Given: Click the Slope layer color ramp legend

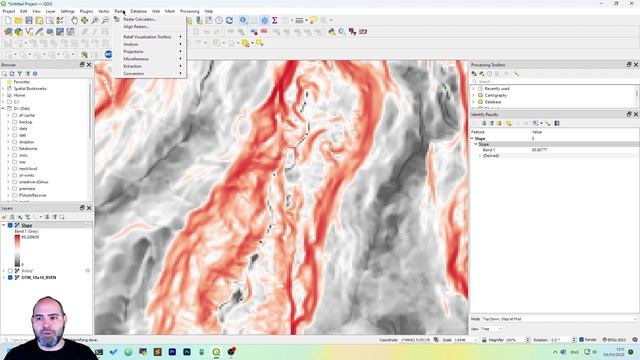Looking at the screenshot, I should pyautogui.click(x=17, y=251).
